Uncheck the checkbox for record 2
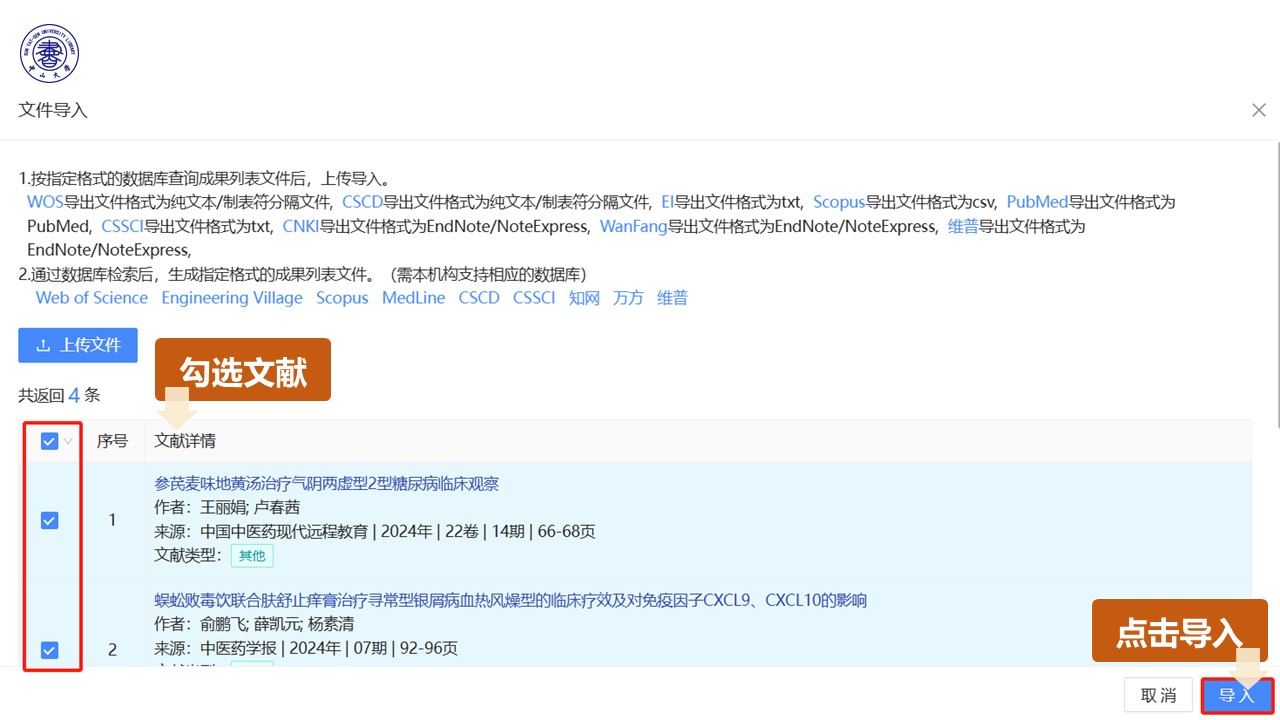Screen dimensions: 1280x720 49,650
